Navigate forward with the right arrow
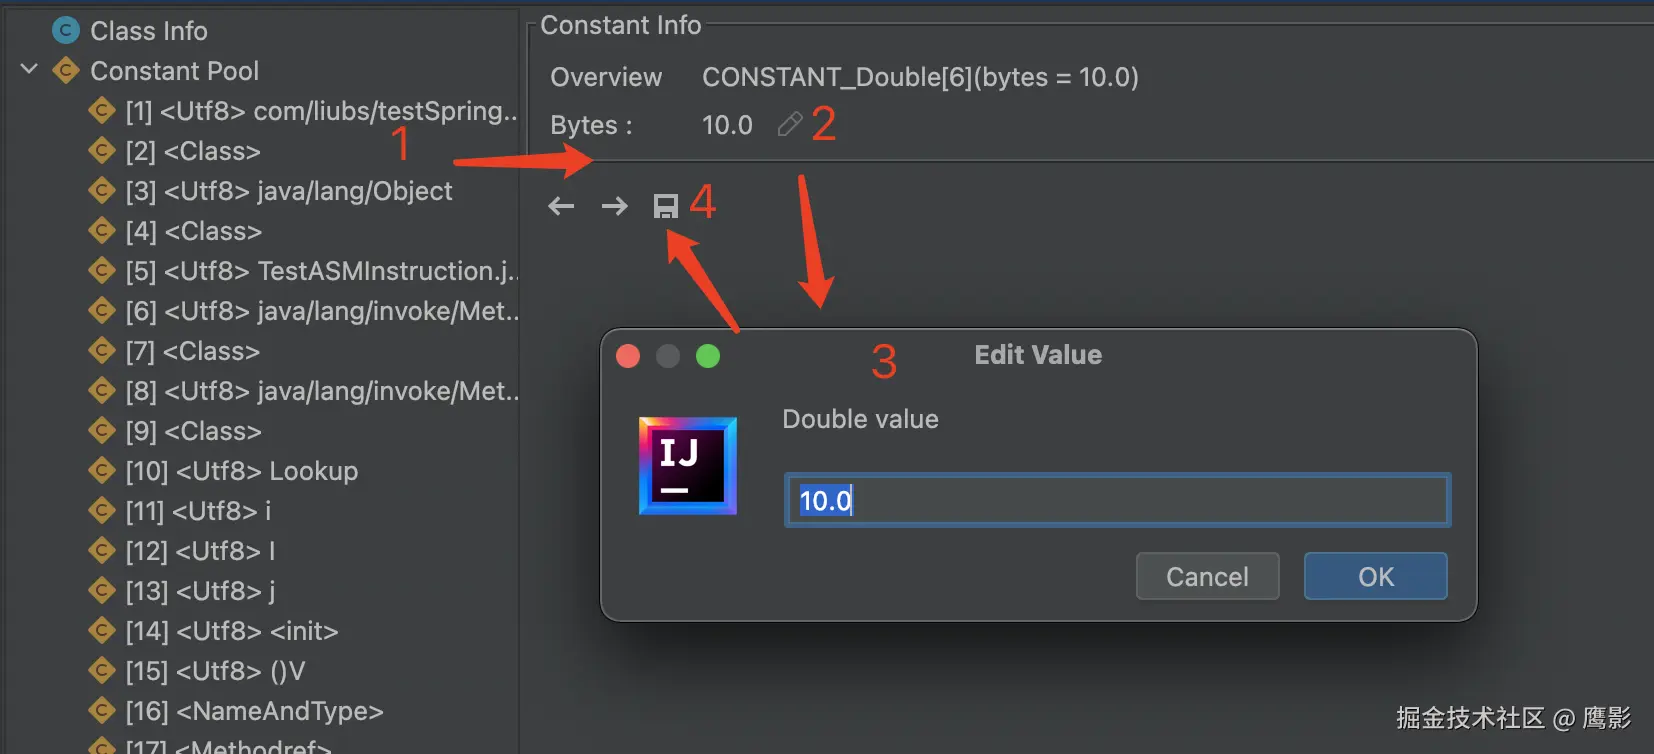1654x754 pixels. point(614,206)
